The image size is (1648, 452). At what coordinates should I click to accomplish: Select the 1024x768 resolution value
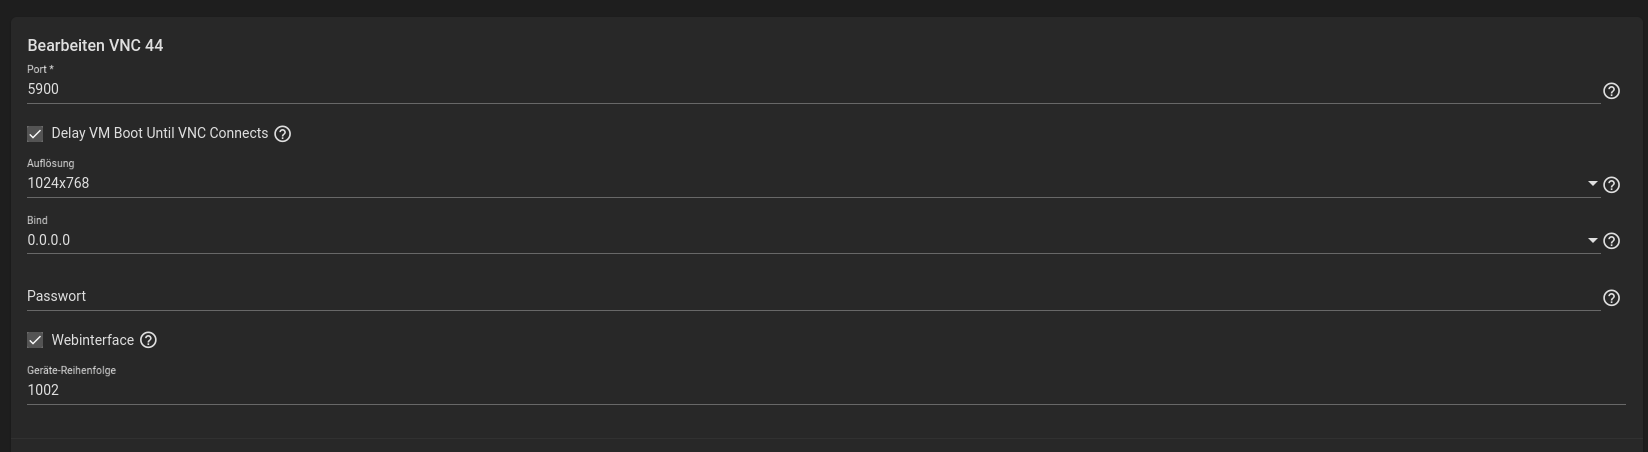coord(58,183)
